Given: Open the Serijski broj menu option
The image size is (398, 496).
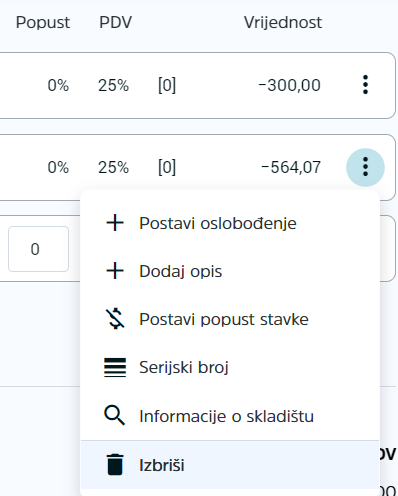Looking at the screenshot, I should [230, 367].
